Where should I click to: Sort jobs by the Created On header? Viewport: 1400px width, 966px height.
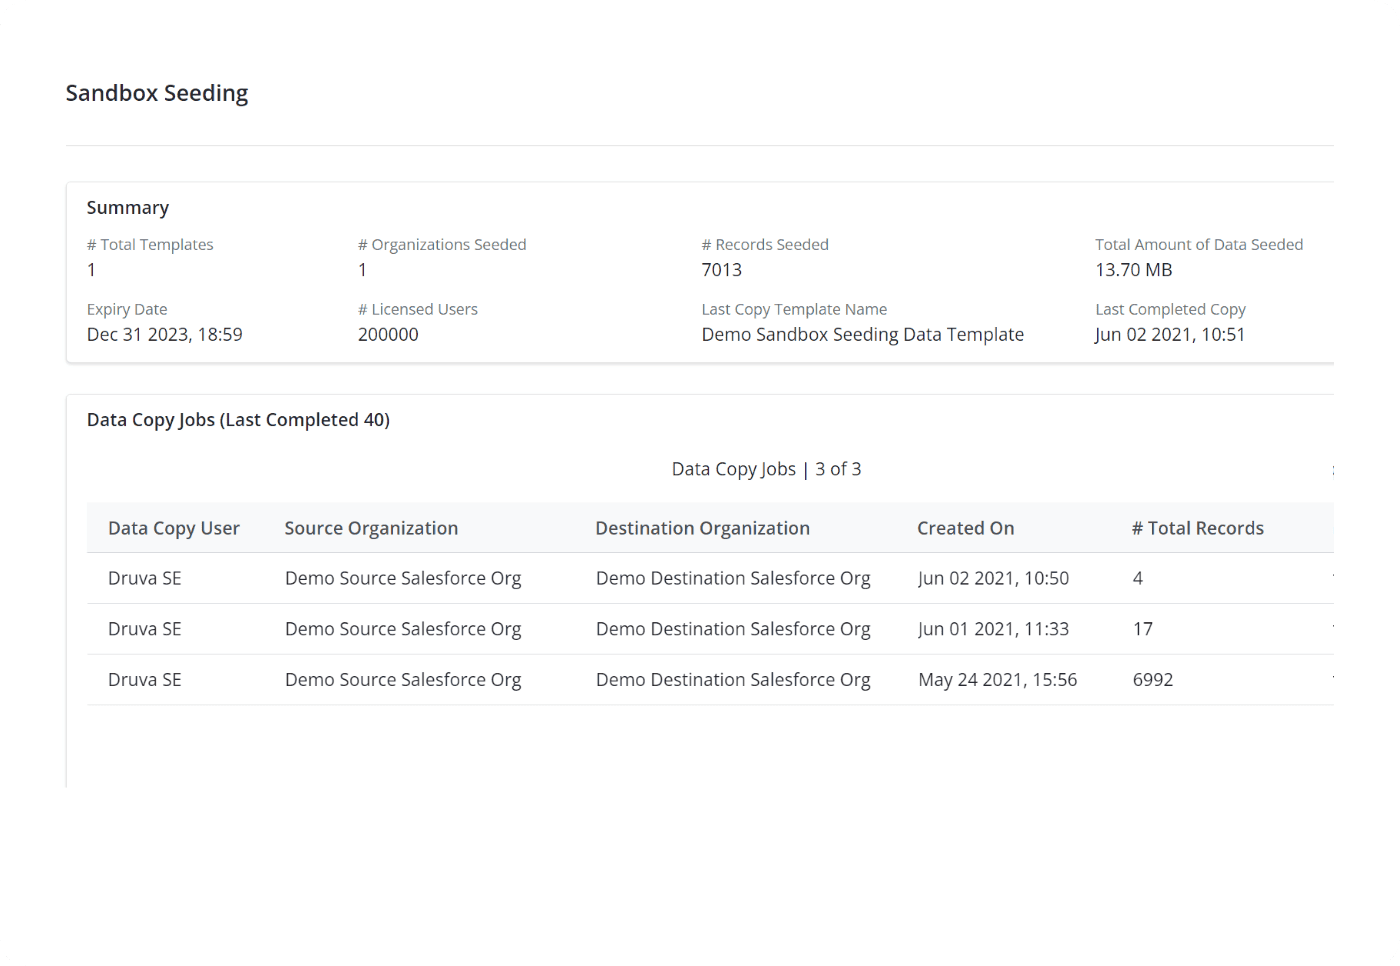965,528
